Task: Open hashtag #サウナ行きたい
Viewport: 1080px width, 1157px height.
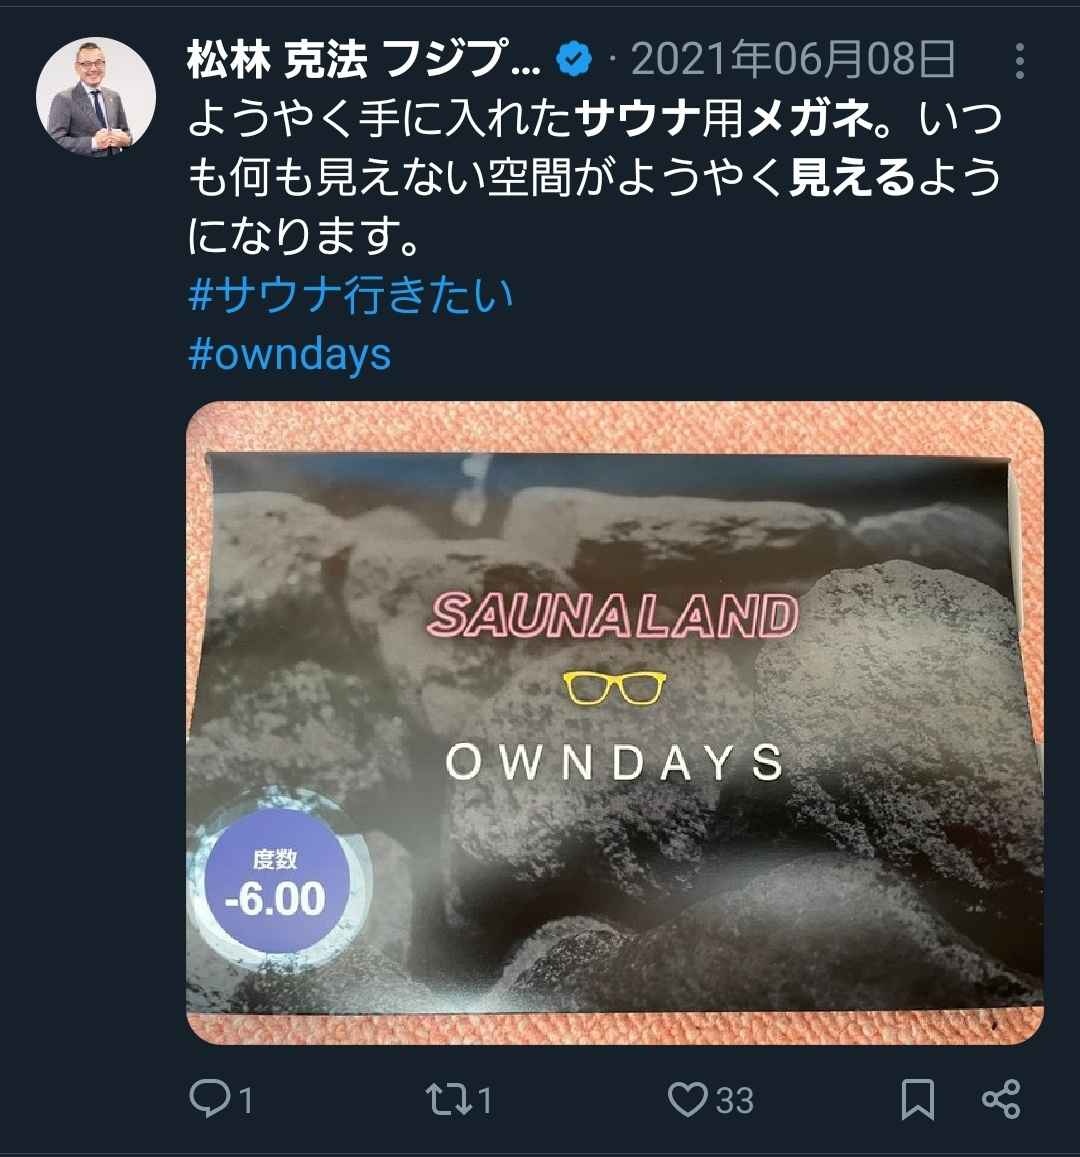Action: tap(350, 295)
